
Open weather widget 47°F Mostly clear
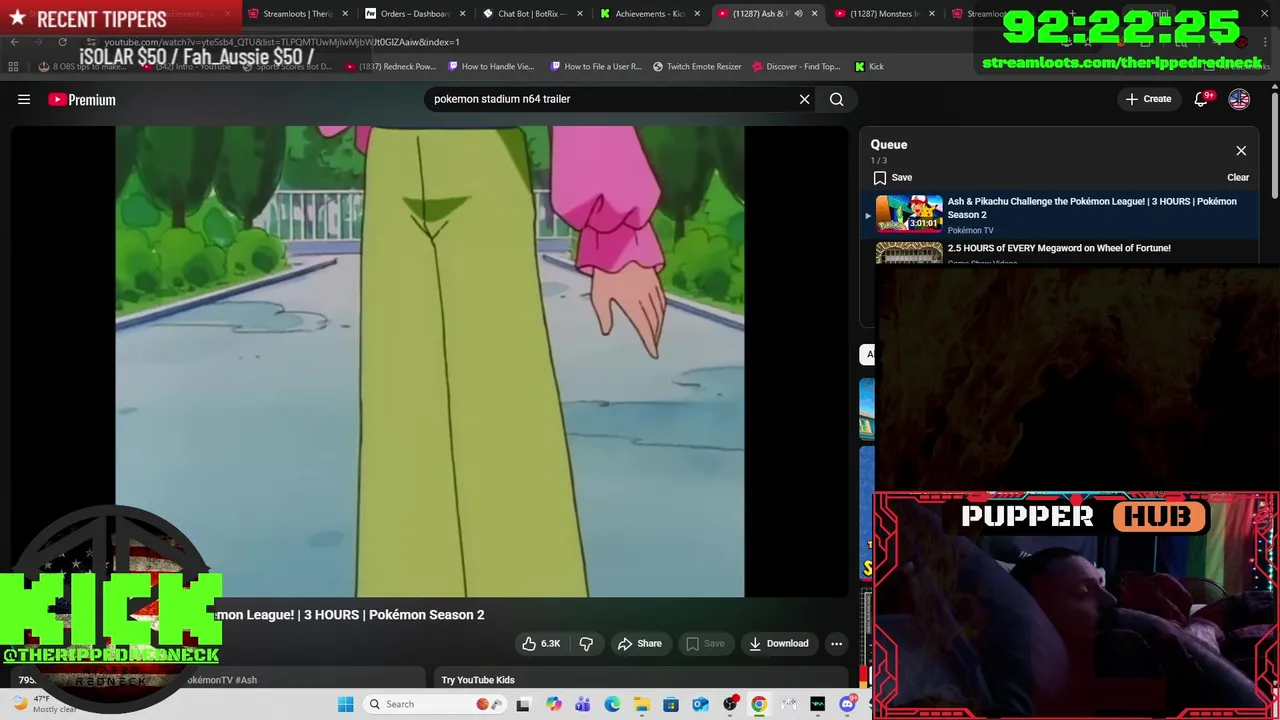coord(45,704)
